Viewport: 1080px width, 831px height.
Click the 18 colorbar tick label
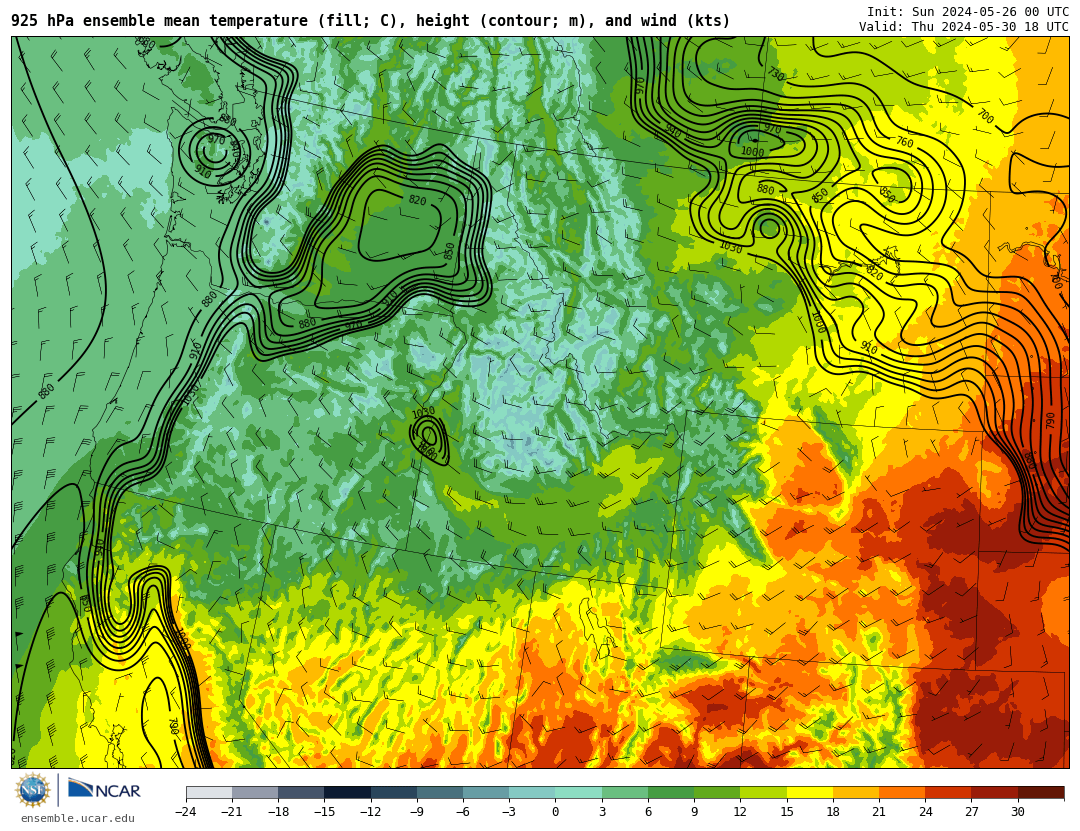833,812
